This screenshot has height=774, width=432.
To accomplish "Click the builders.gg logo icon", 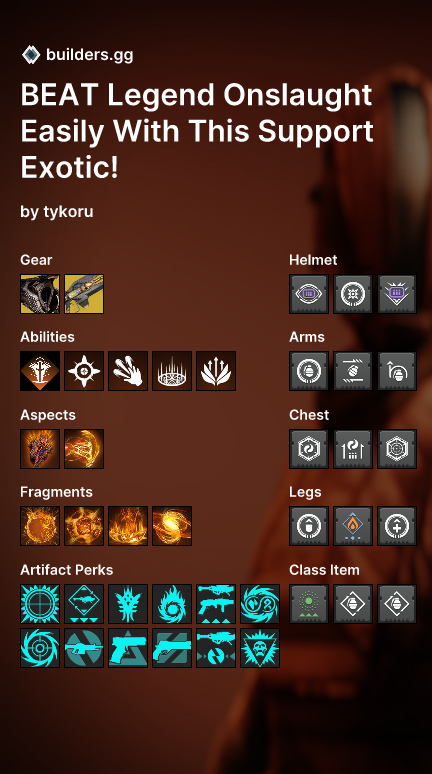I will [x=31, y=55].
